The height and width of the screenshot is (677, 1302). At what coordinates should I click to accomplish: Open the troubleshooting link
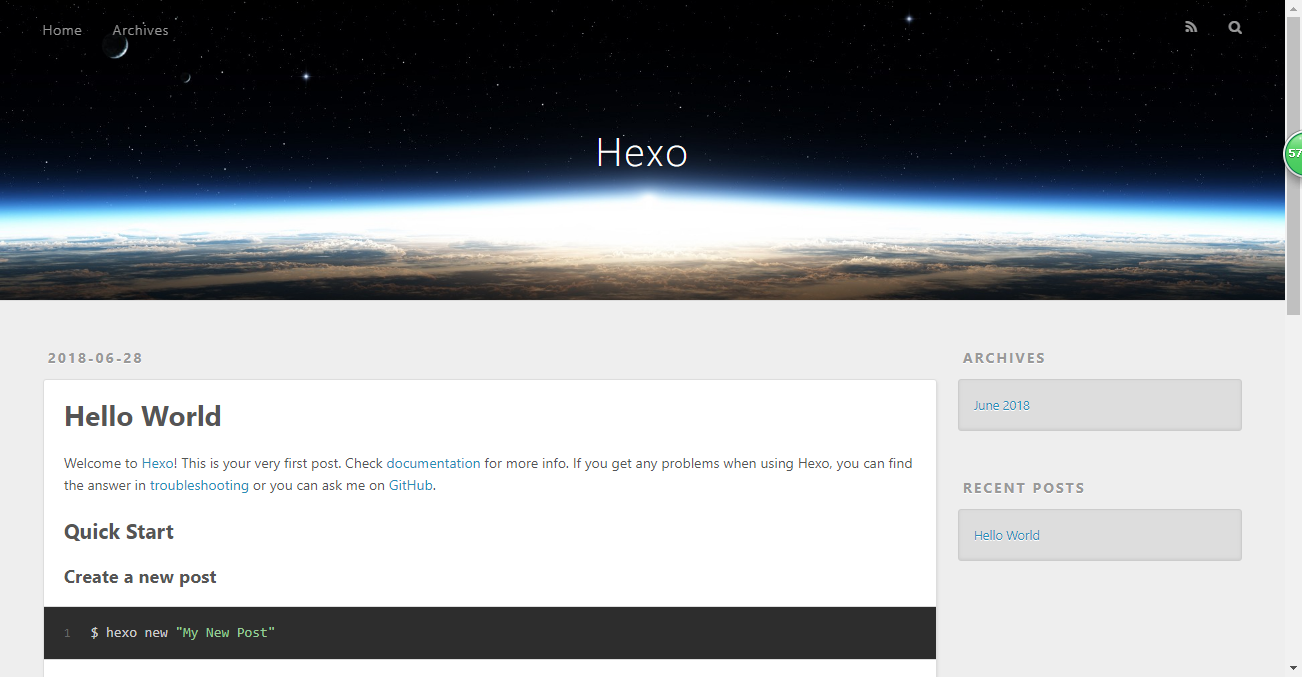click(199, 485)
